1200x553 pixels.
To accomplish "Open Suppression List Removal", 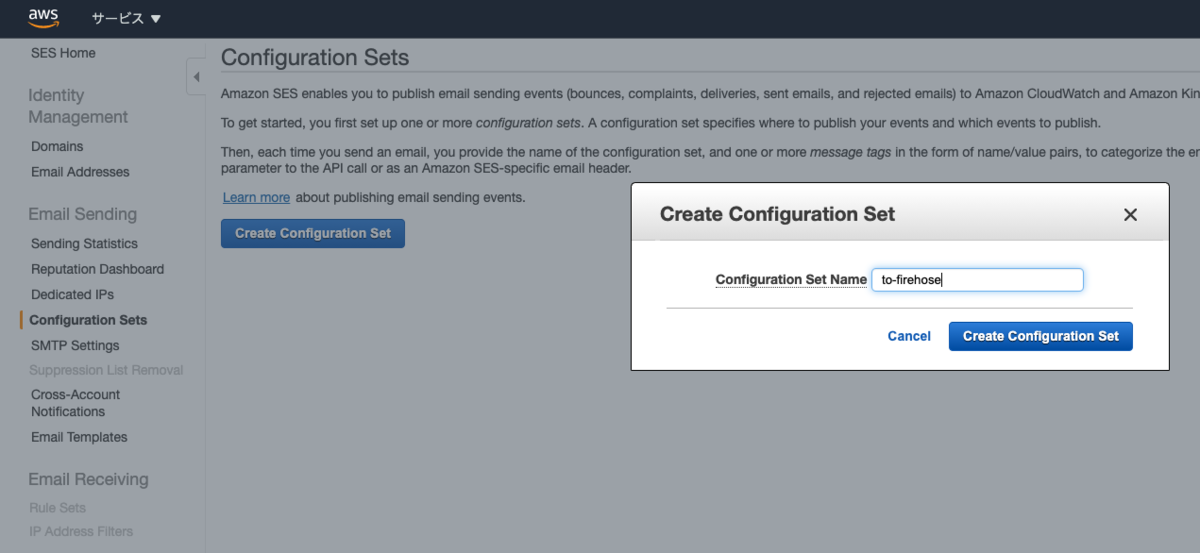I will [x=106, y=370].
